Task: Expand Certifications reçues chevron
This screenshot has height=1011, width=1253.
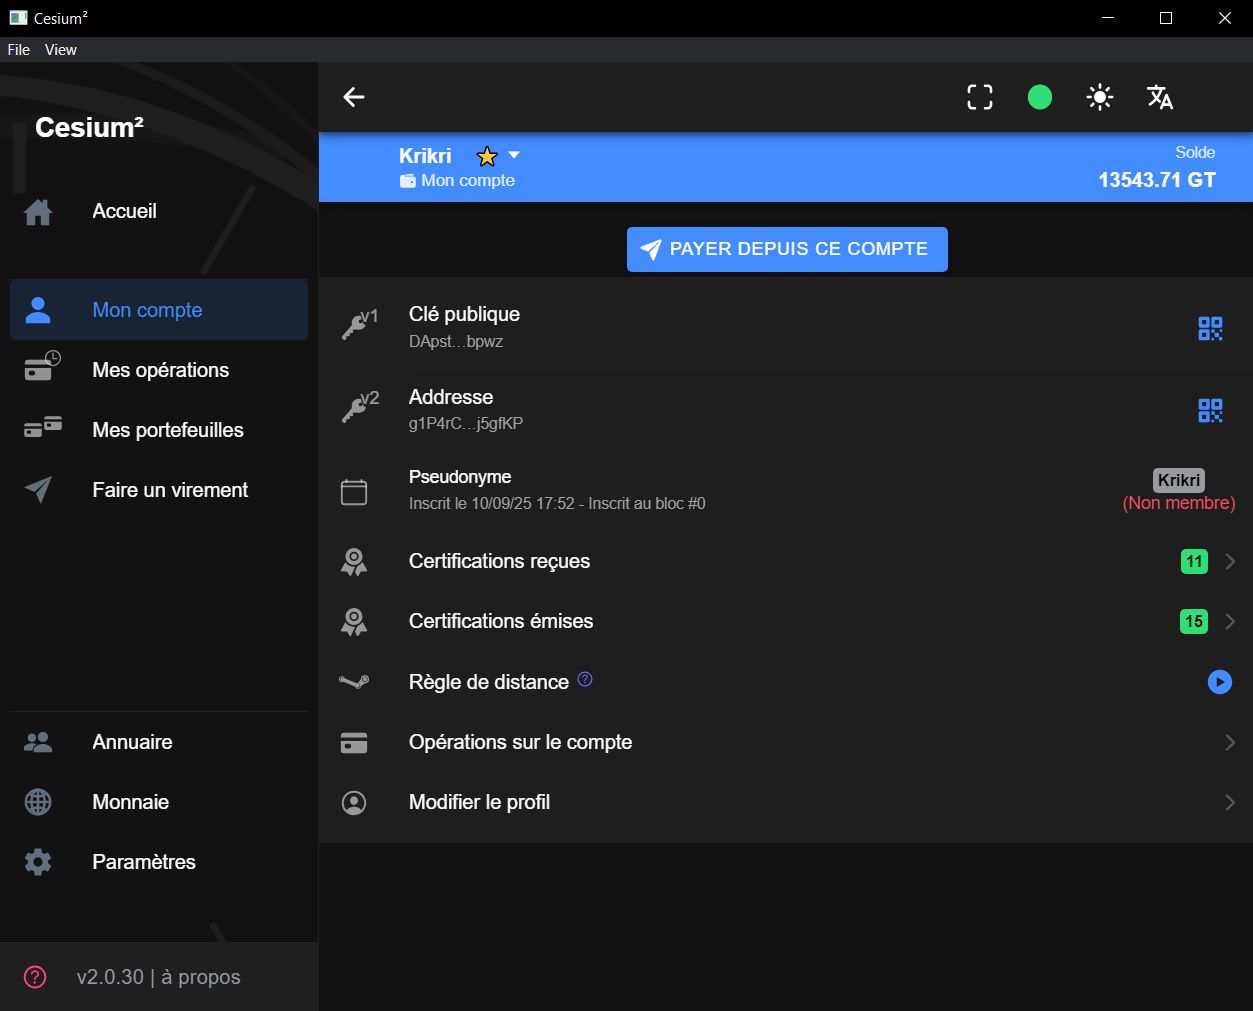Action: [1230, 562]
